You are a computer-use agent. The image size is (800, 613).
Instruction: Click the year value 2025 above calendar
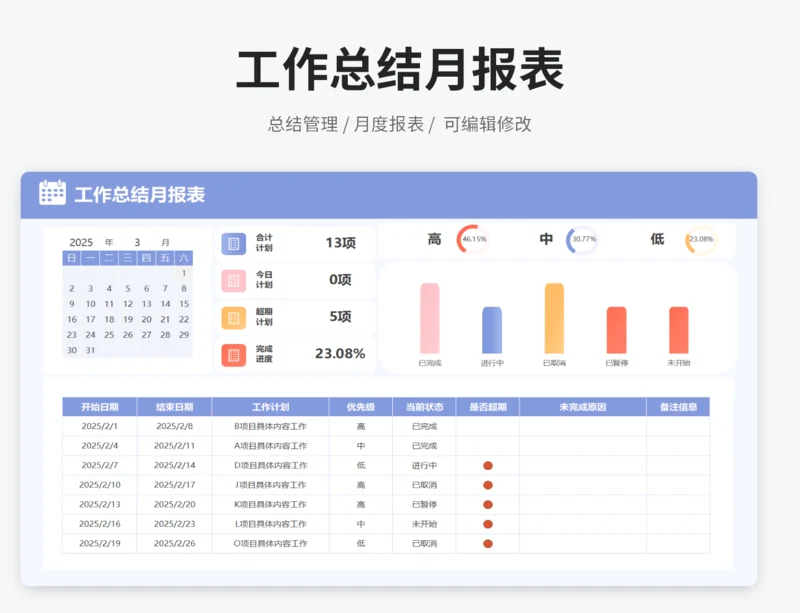[81, 242]
